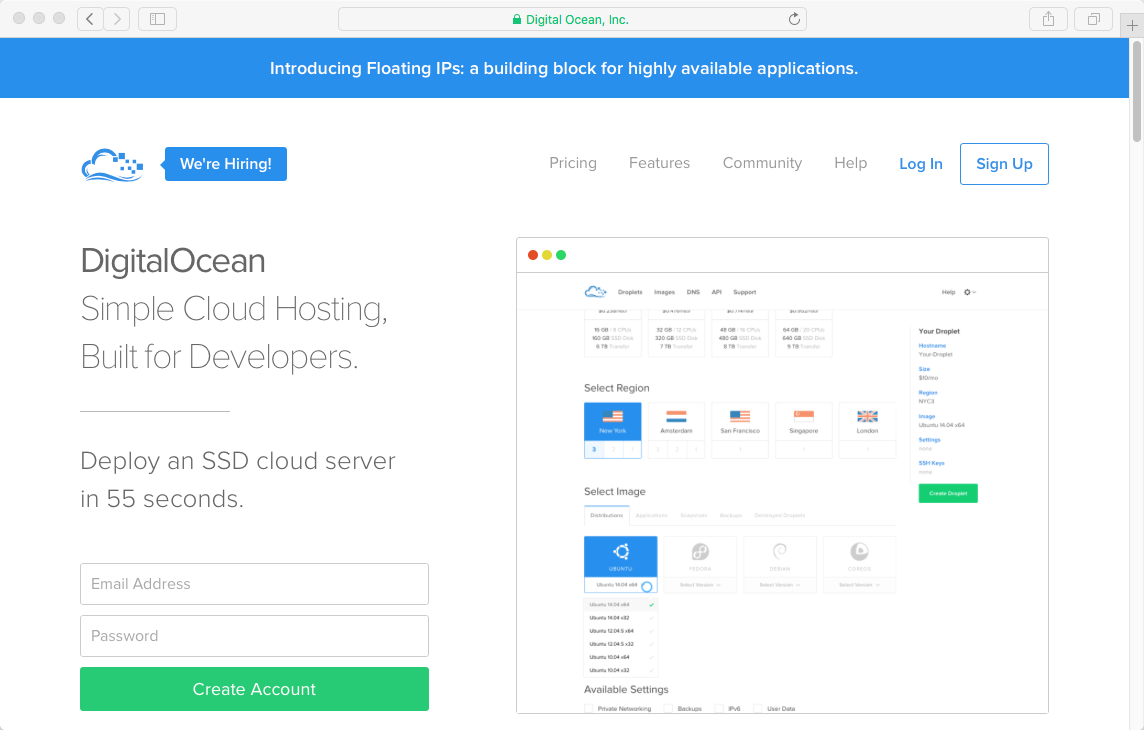Open the CoreOS Select Version dropdown
Image resolution: width=1144 pixels, height=730 pixels.
click(x=860, y=584)
